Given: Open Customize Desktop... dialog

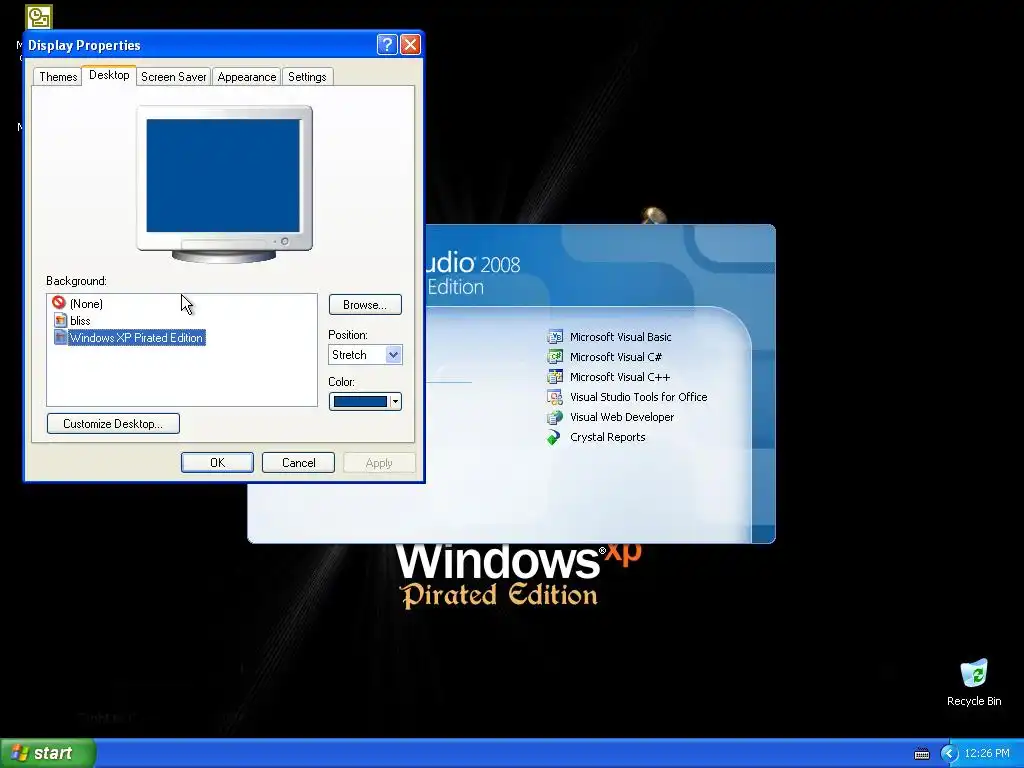Looking at the screenshot, I should (x=113, y=423).
